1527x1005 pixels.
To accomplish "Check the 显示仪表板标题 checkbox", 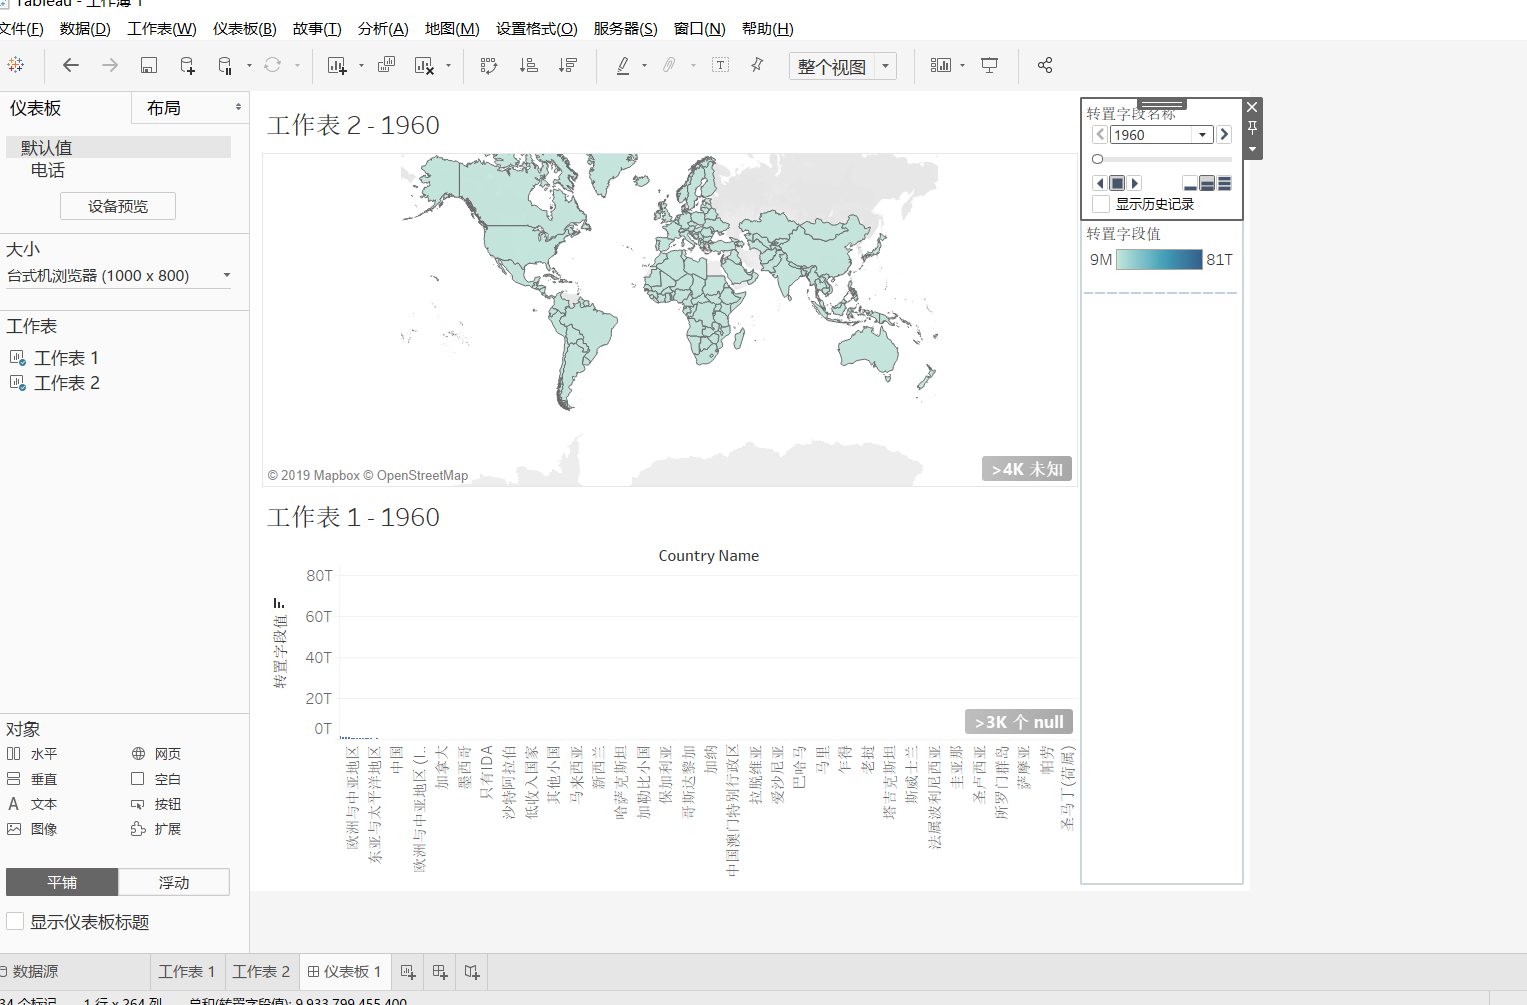I will tap(15, 922).
